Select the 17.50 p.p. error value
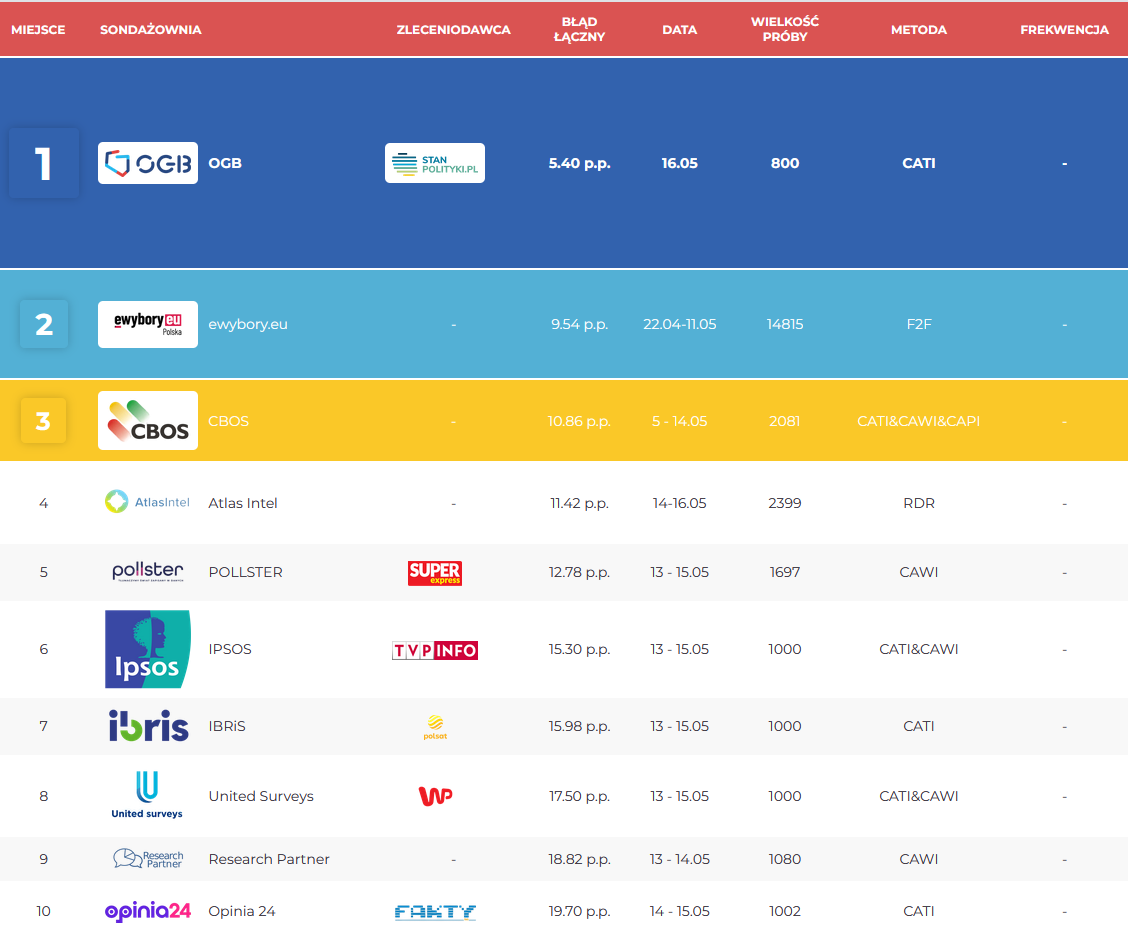Image resolution: width=1128 pixels, height=944 pixels. tap(579, 796)
